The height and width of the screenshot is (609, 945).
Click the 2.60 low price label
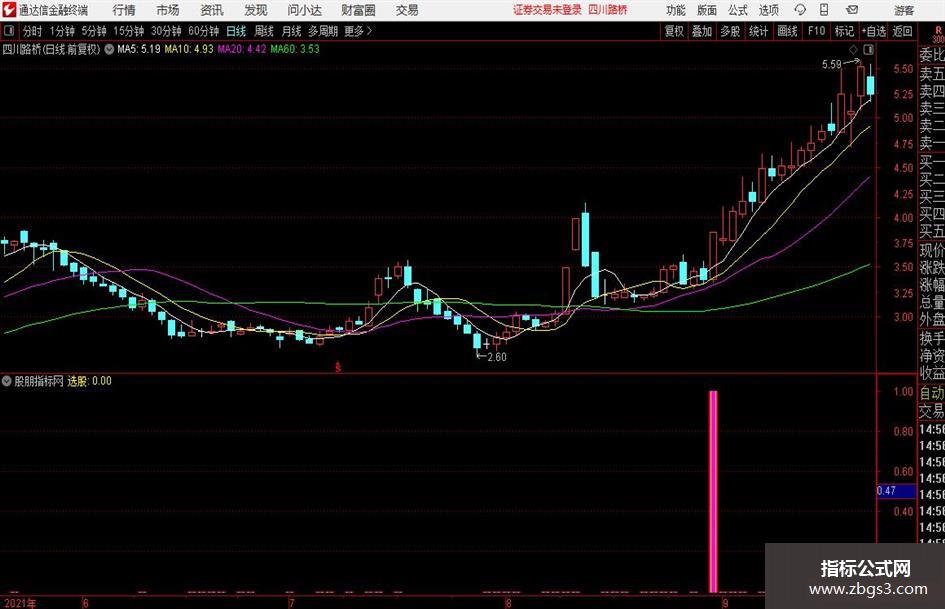pyautogui.click(x=497, y=357)
